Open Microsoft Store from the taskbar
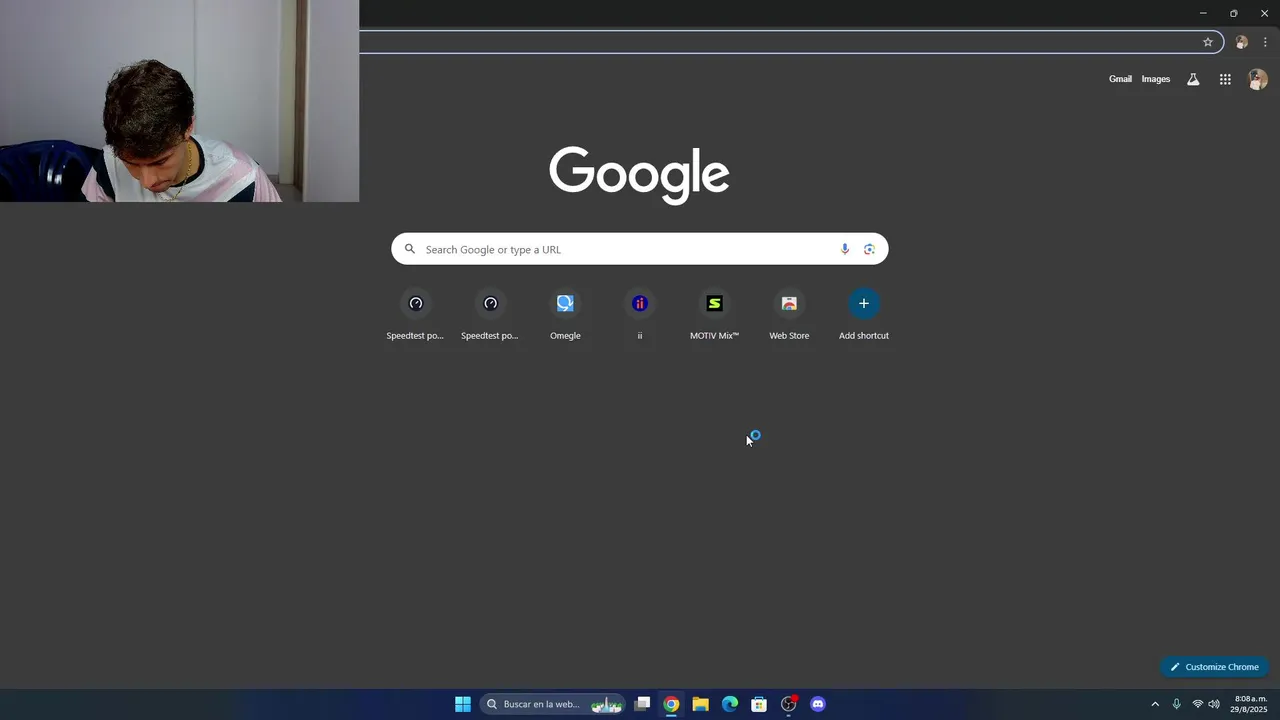Viewport: 1280px width, 720px height. pos(759,704)
